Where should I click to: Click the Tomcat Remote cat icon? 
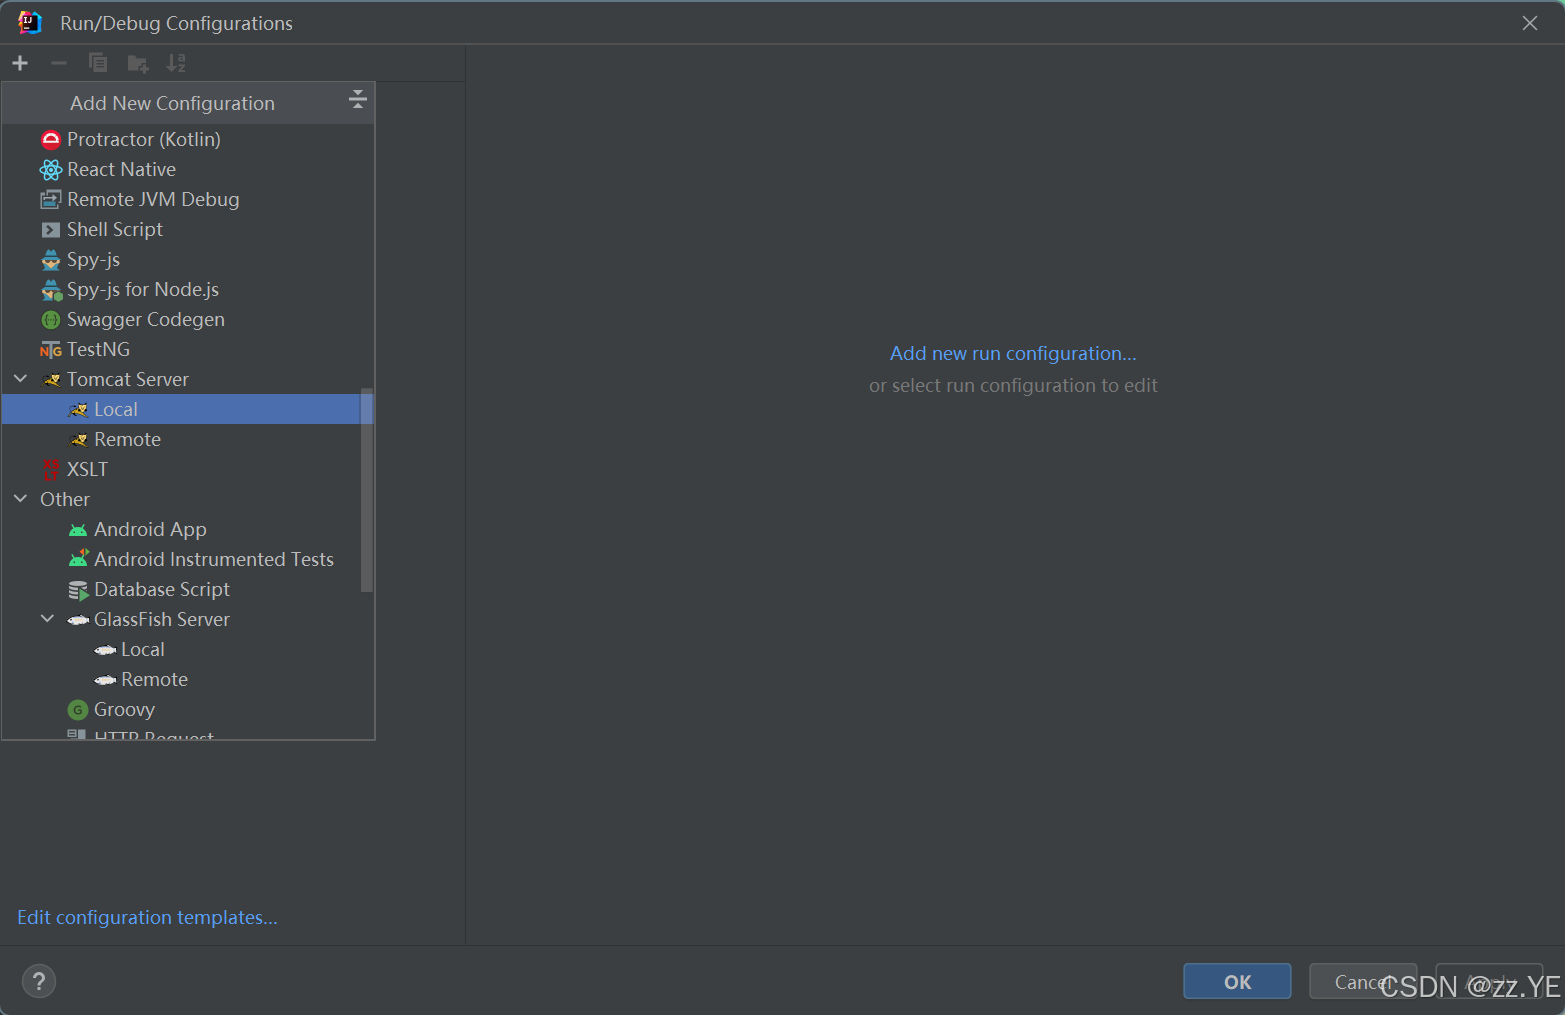pos(79,440)
